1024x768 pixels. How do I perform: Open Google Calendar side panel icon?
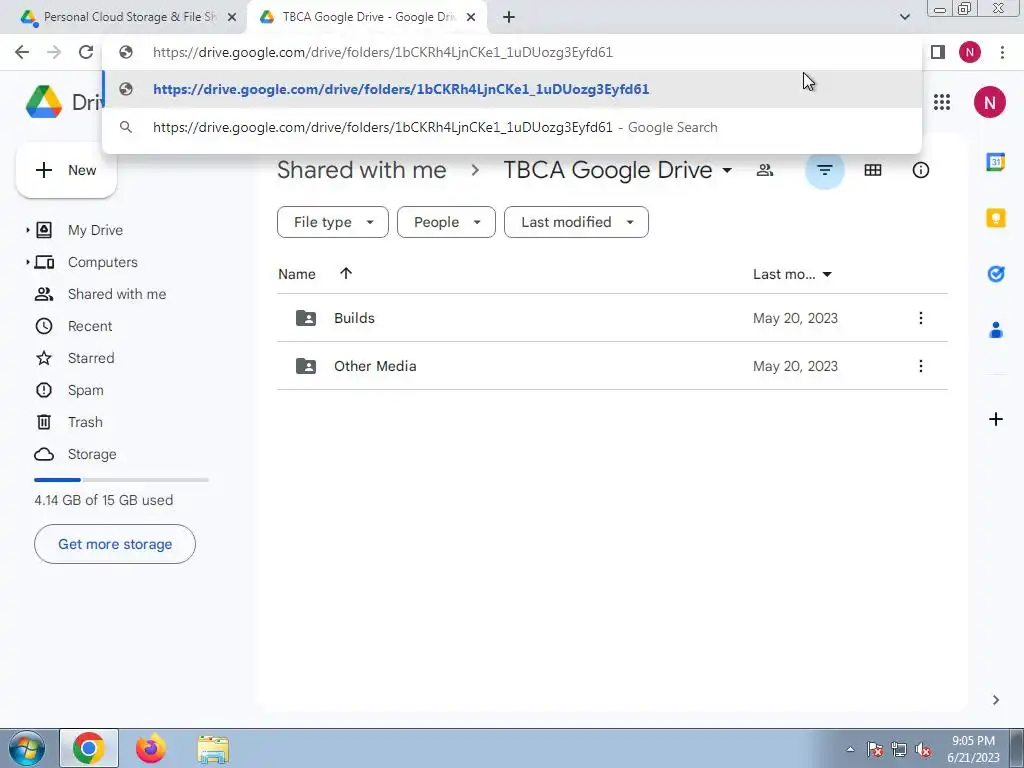tap(995, 161)
